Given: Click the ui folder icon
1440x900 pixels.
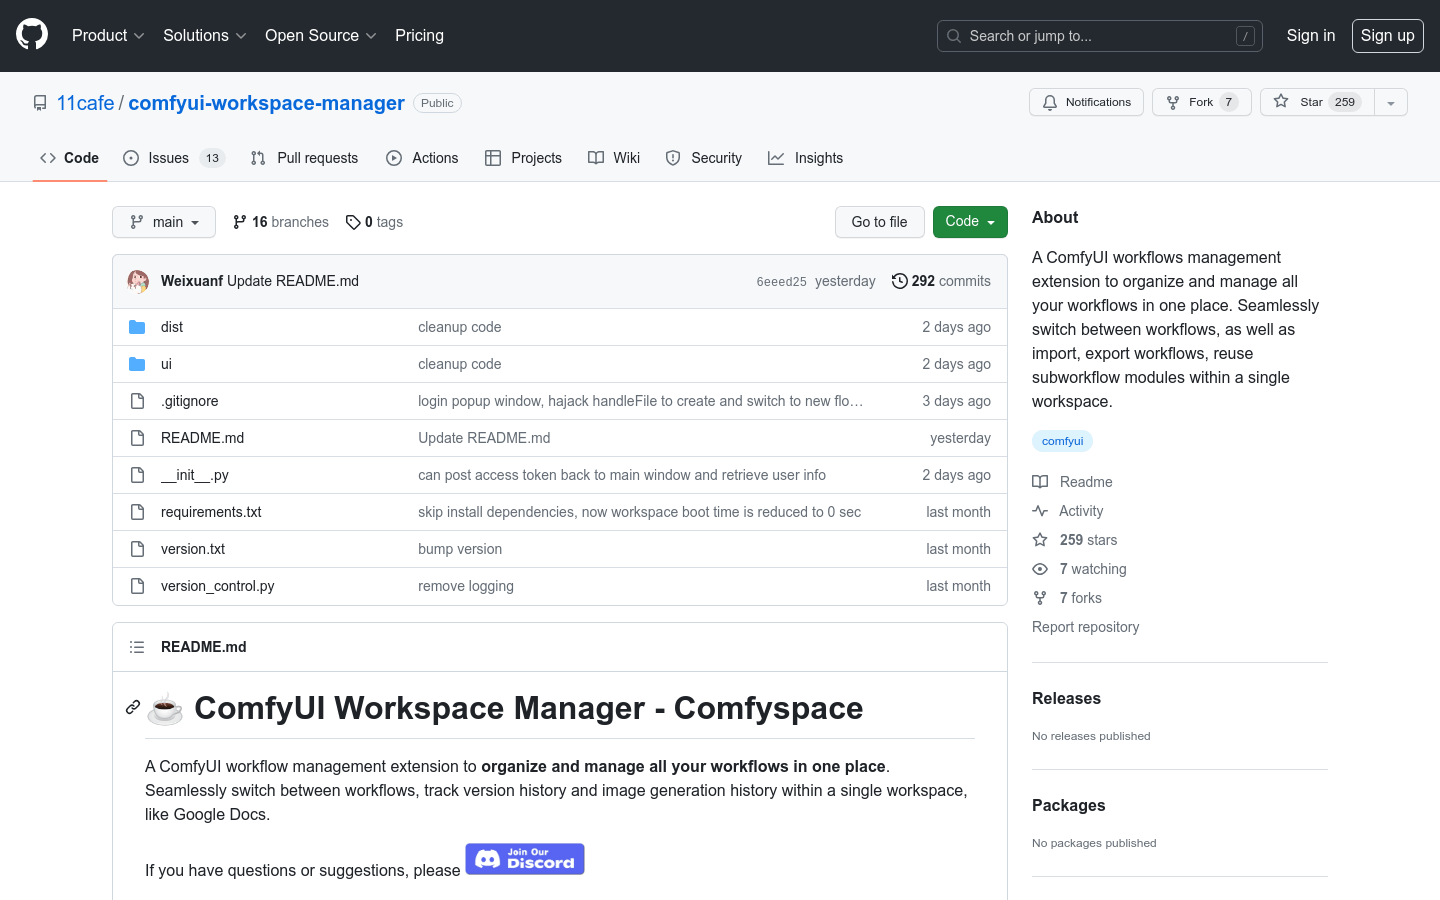Looking at the screenshot, I should click(x=137, y=364).
